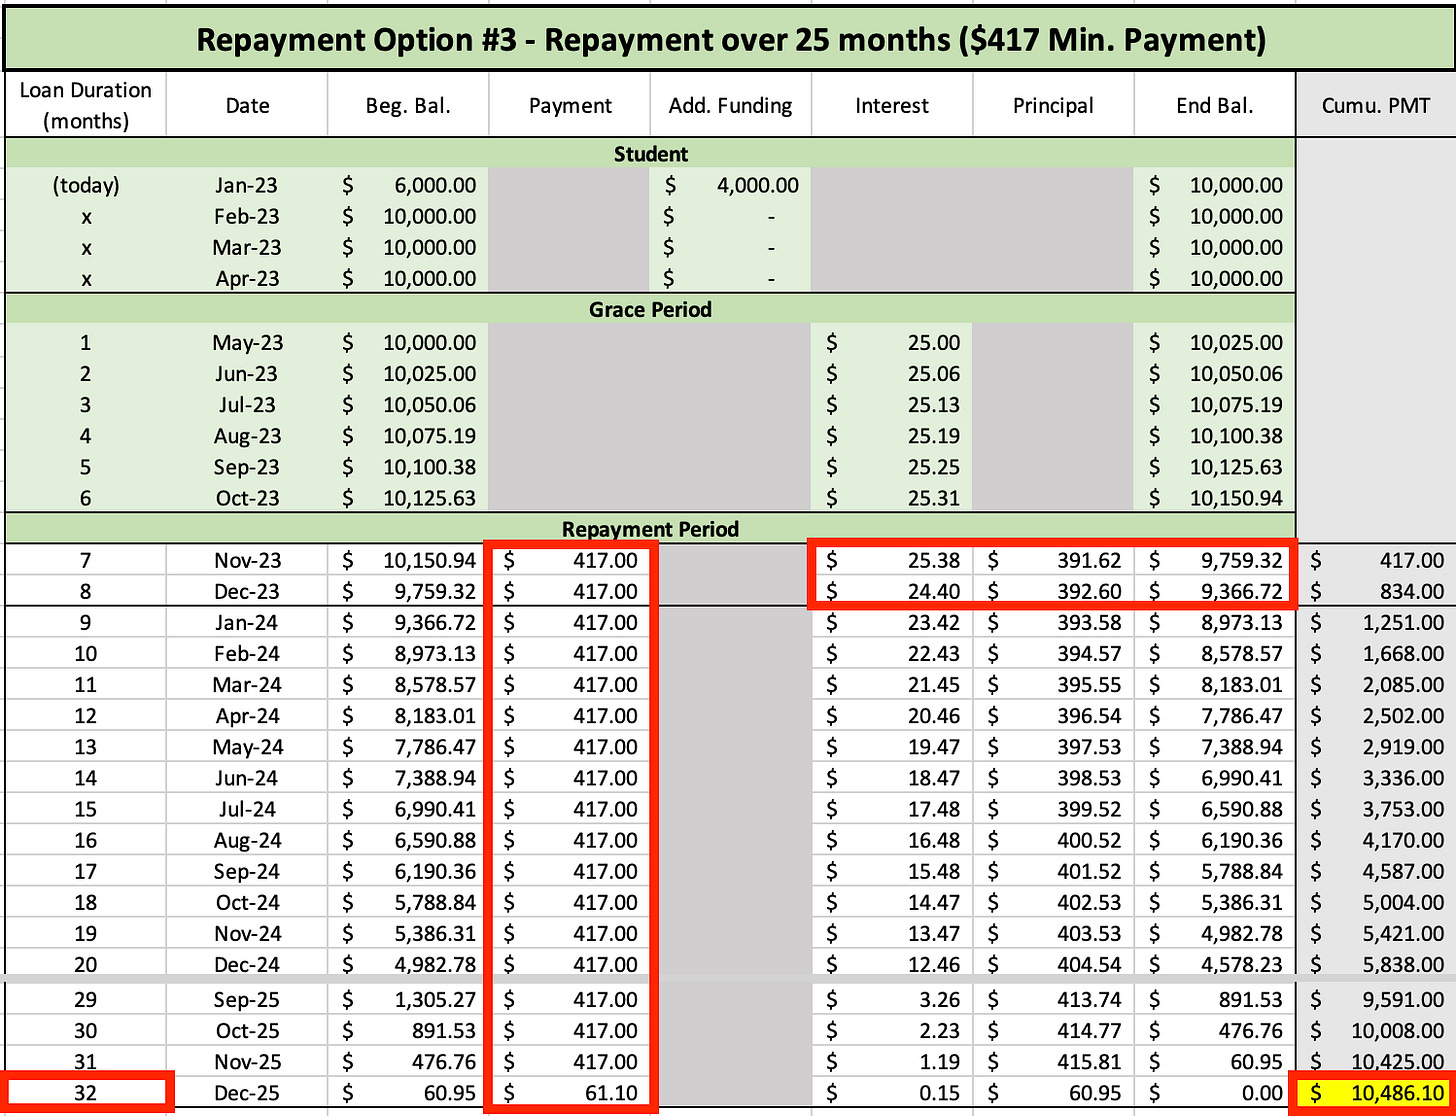The height and width of the screenshot is (1116, 1456).
Task: Click the Add. Funding column header
Action: [x=731, y=105]
